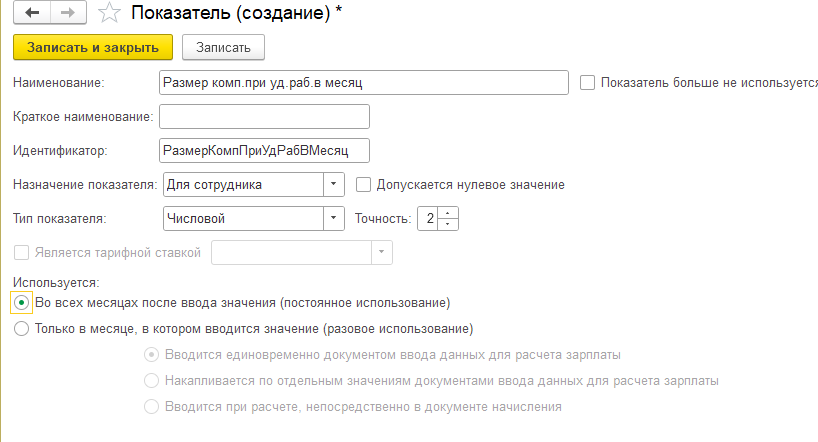Click the 'Идентификатор' text field
Viewport: 818px width, 442px height.
click(x=264, y=151)
